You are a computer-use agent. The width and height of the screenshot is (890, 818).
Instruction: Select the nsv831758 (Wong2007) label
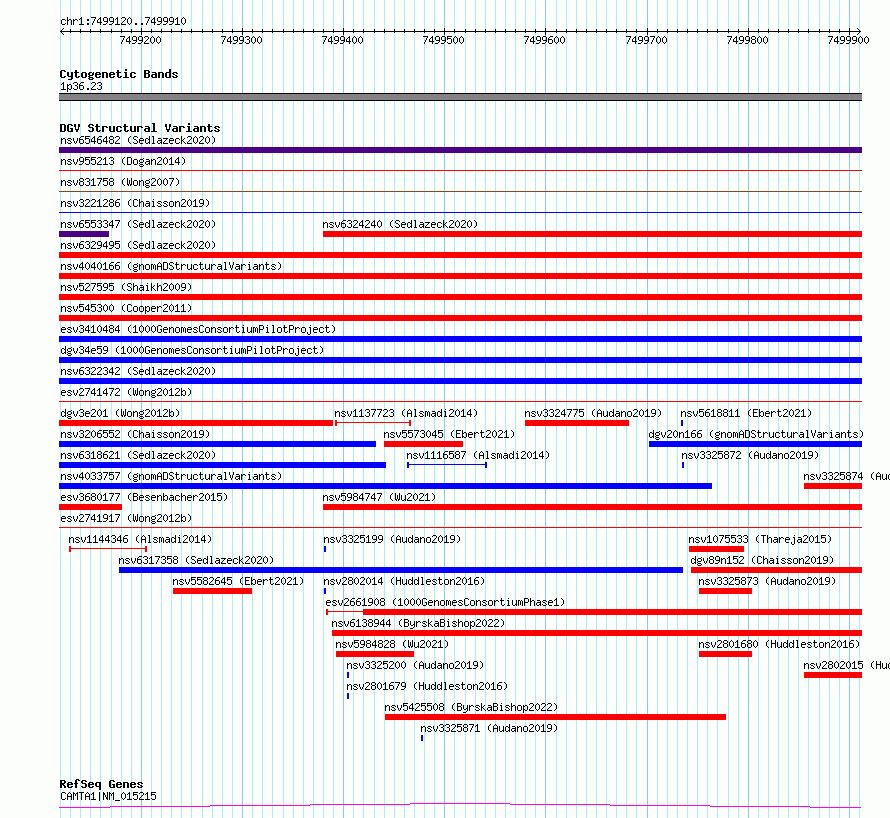(120, 182)
